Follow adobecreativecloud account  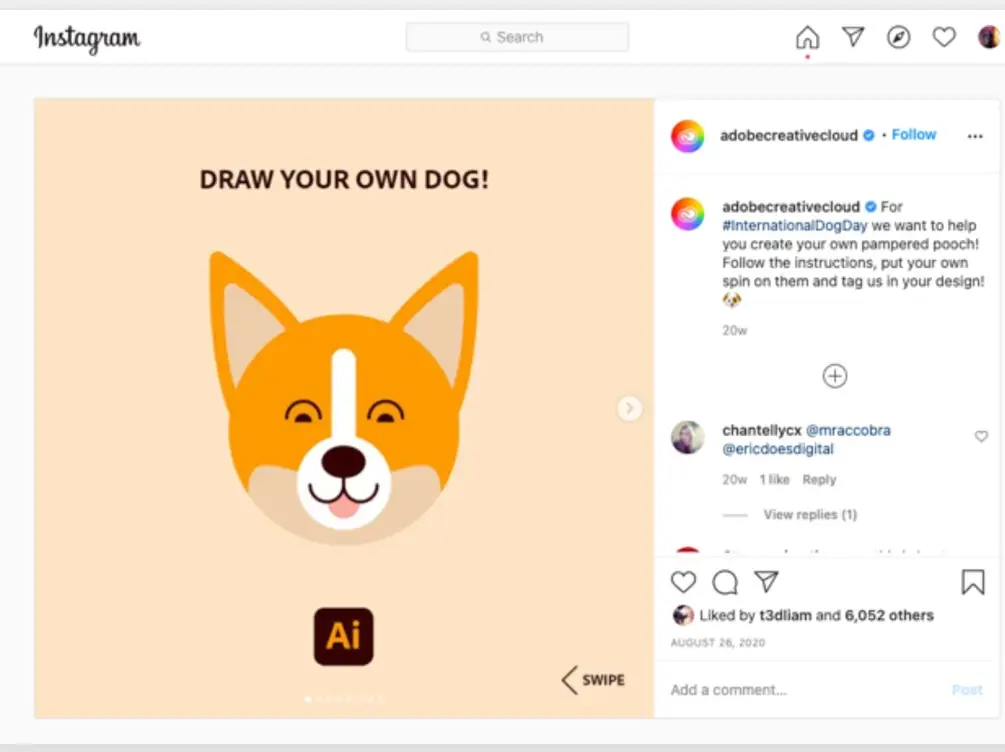[x=914, y=135]
